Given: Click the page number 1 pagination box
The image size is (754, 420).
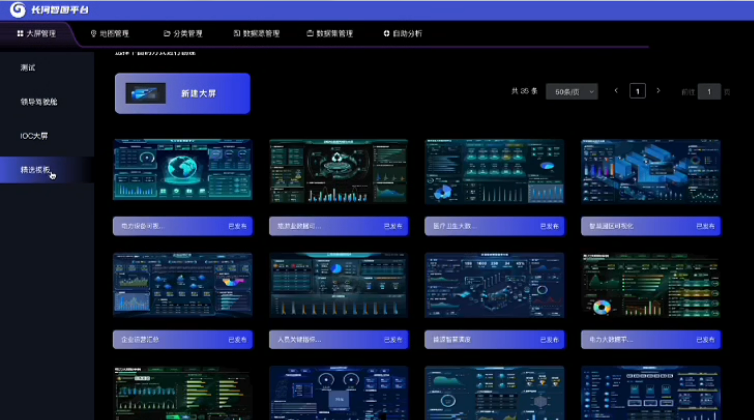Looking at the screenshot, I should coord(637,91).
